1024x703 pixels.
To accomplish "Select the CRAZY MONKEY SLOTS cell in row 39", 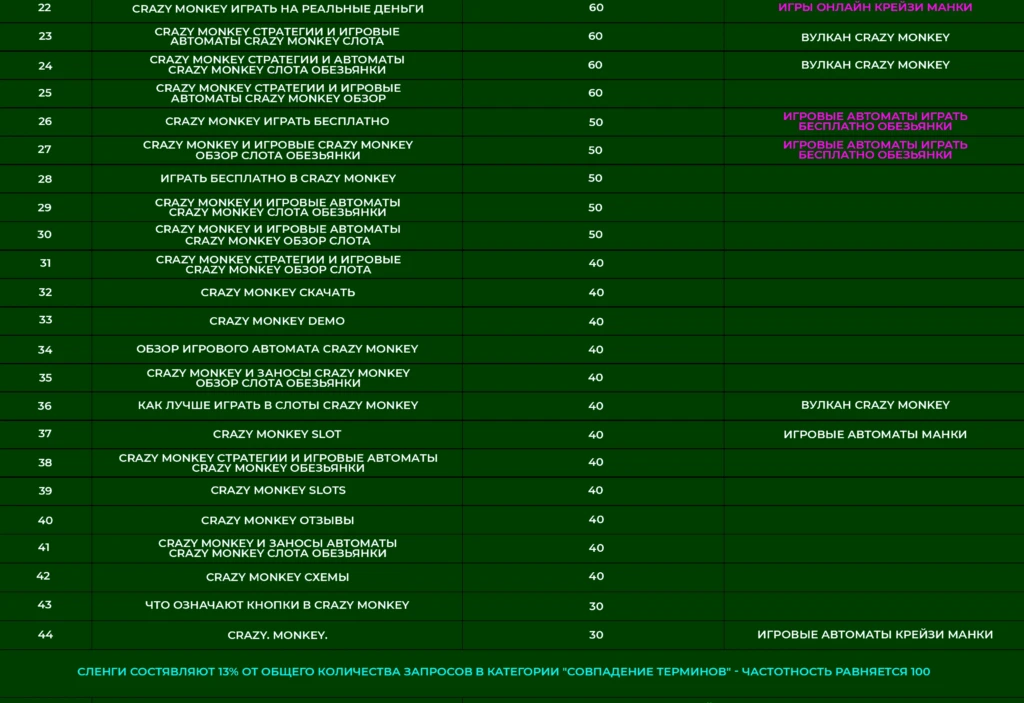I will coord(278,491).
